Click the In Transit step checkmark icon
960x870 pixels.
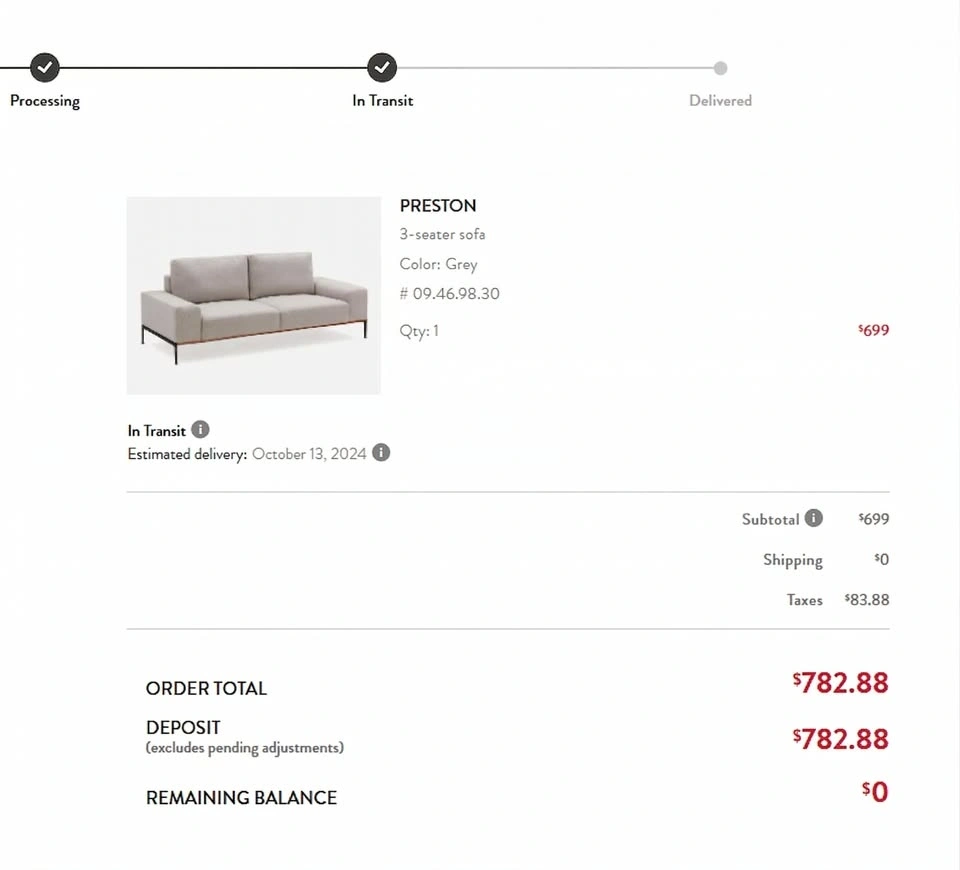(382, 68)
